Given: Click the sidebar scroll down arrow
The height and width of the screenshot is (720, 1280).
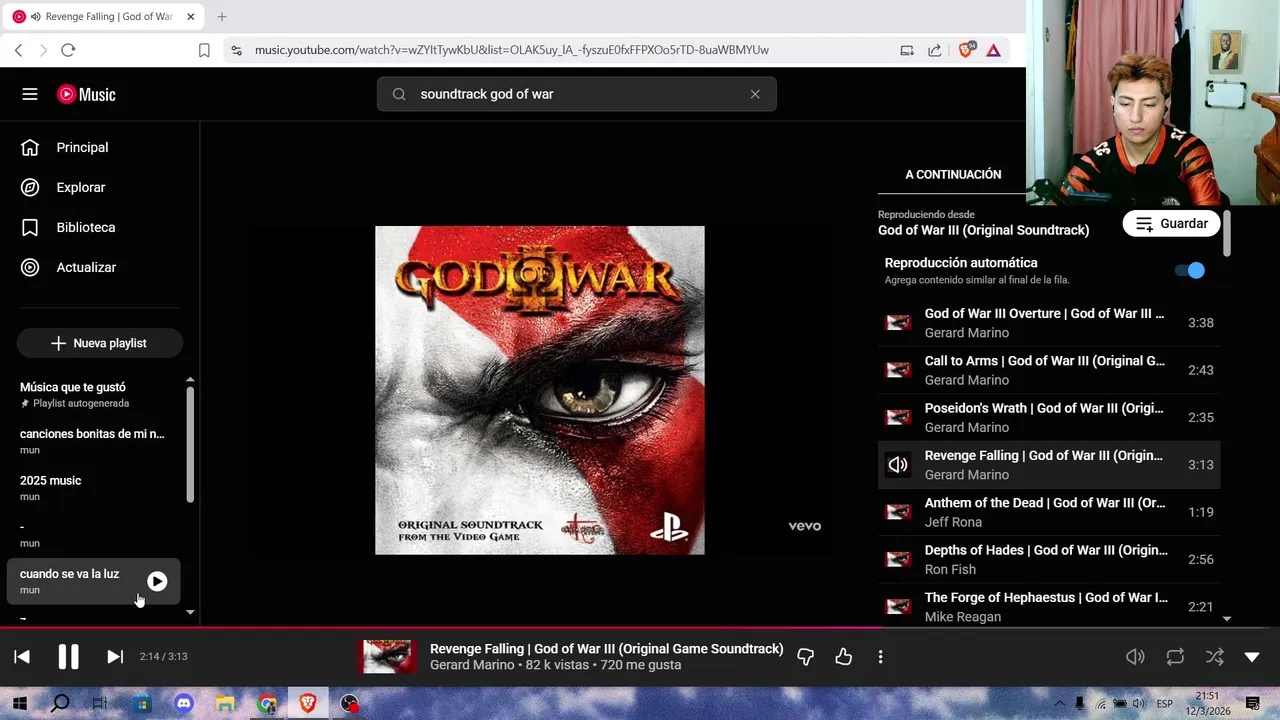Looking at the screenshot, I should pyautogui.click(x=189, y=612).
